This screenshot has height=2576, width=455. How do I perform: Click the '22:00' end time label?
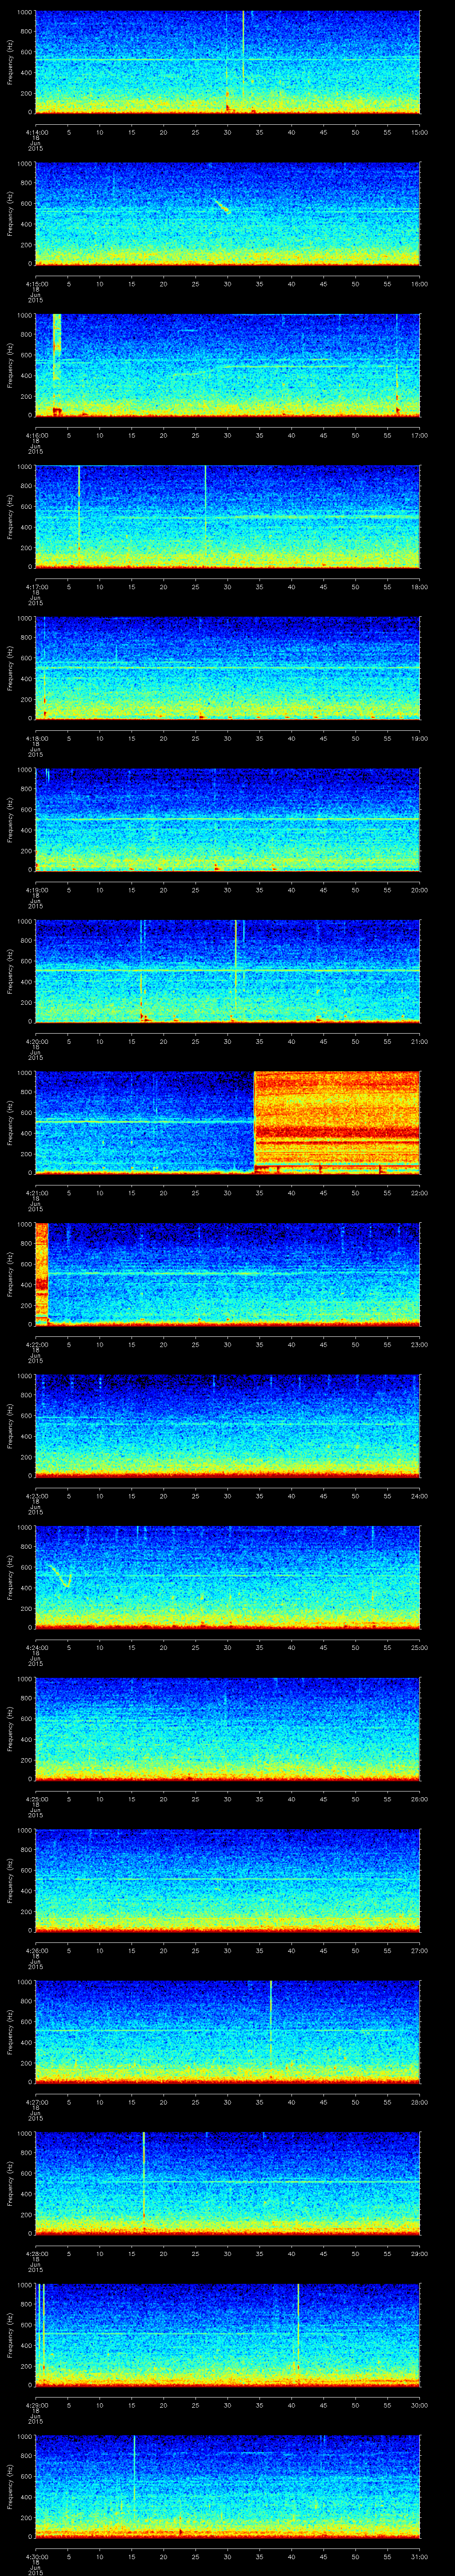click(420, 1193)
